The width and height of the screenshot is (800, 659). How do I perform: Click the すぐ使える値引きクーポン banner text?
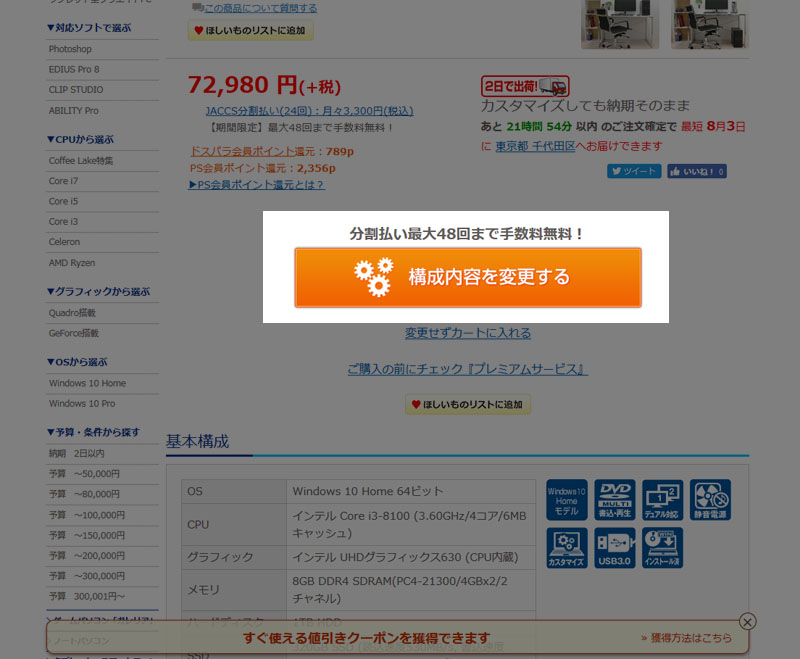(x=366, y=638)
